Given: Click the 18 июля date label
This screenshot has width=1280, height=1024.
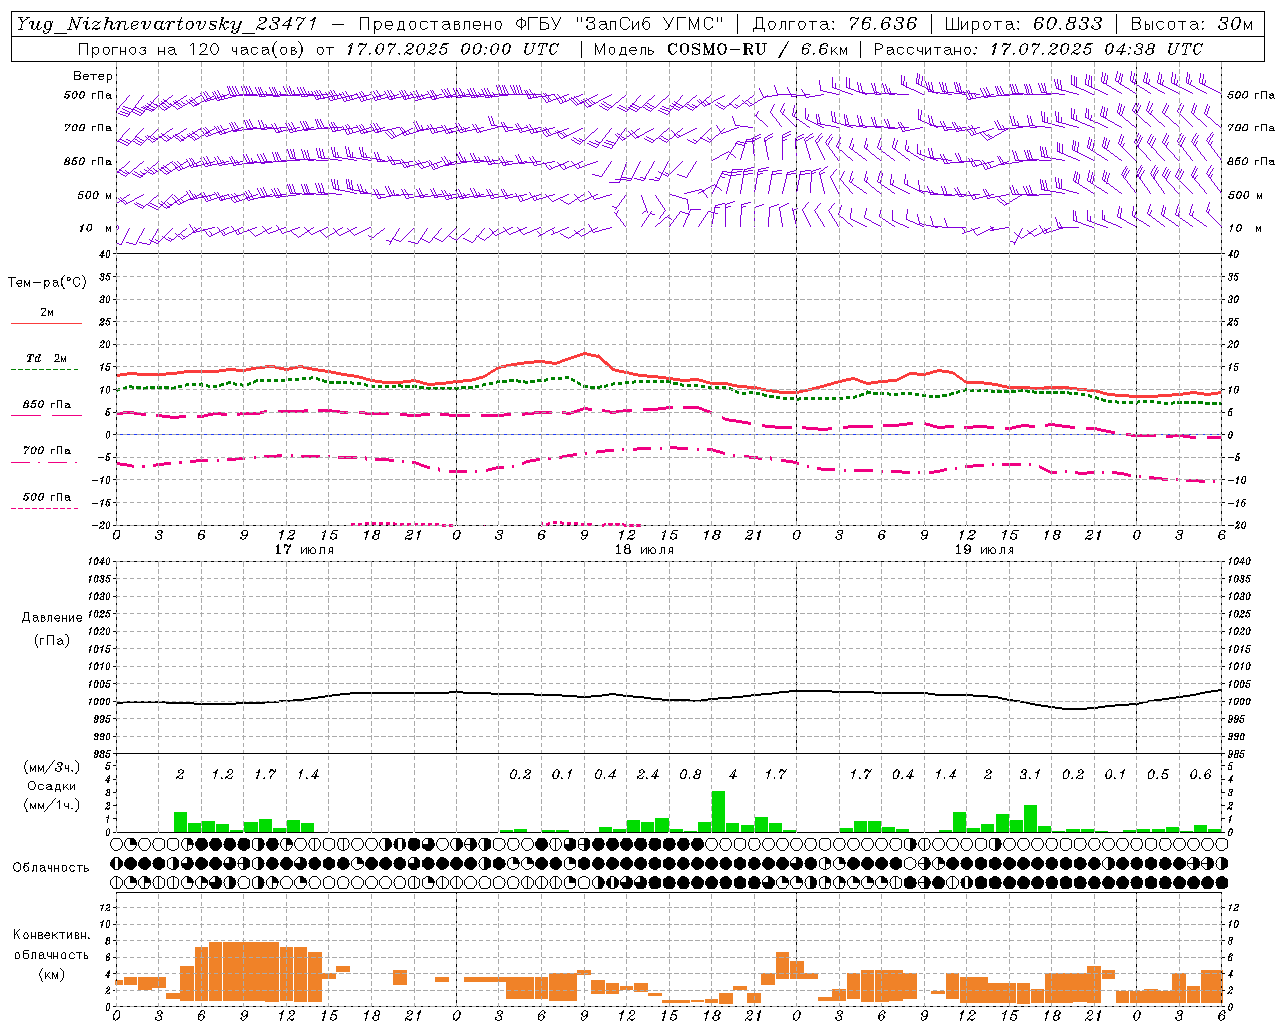Looking at the screenshot, I should 644,550.
